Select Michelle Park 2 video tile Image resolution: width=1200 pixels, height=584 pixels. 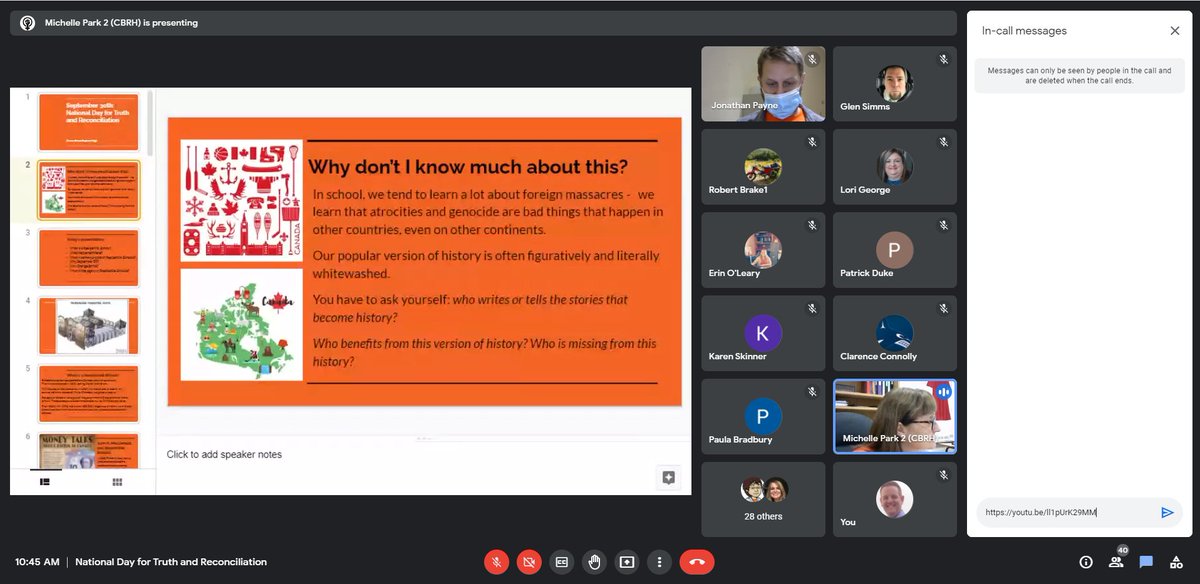point(894,416)
